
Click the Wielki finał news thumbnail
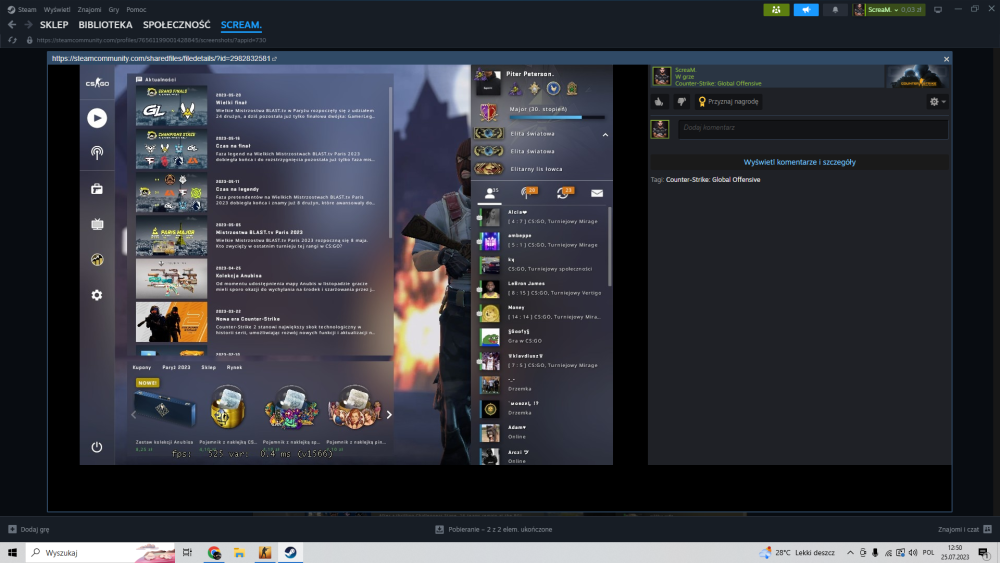(172, 106)
